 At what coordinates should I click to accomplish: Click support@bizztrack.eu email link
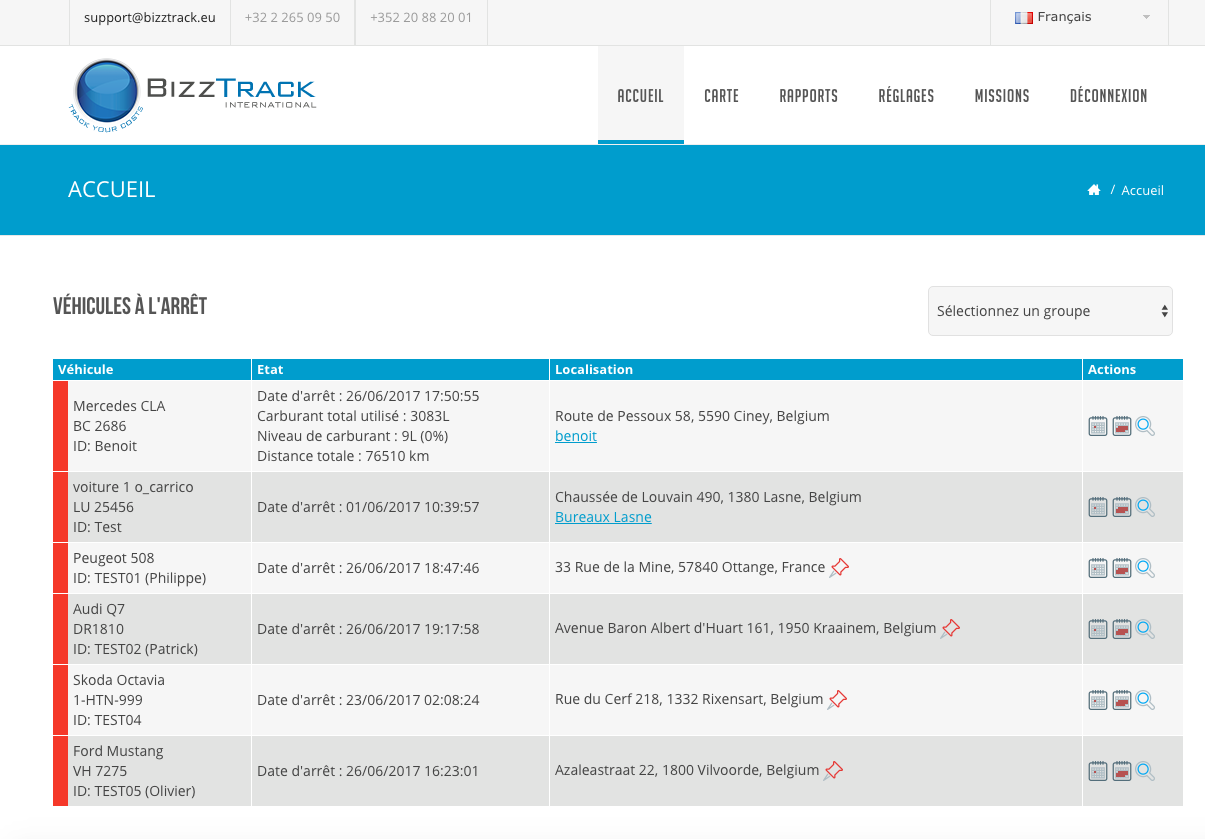(150, 18)
